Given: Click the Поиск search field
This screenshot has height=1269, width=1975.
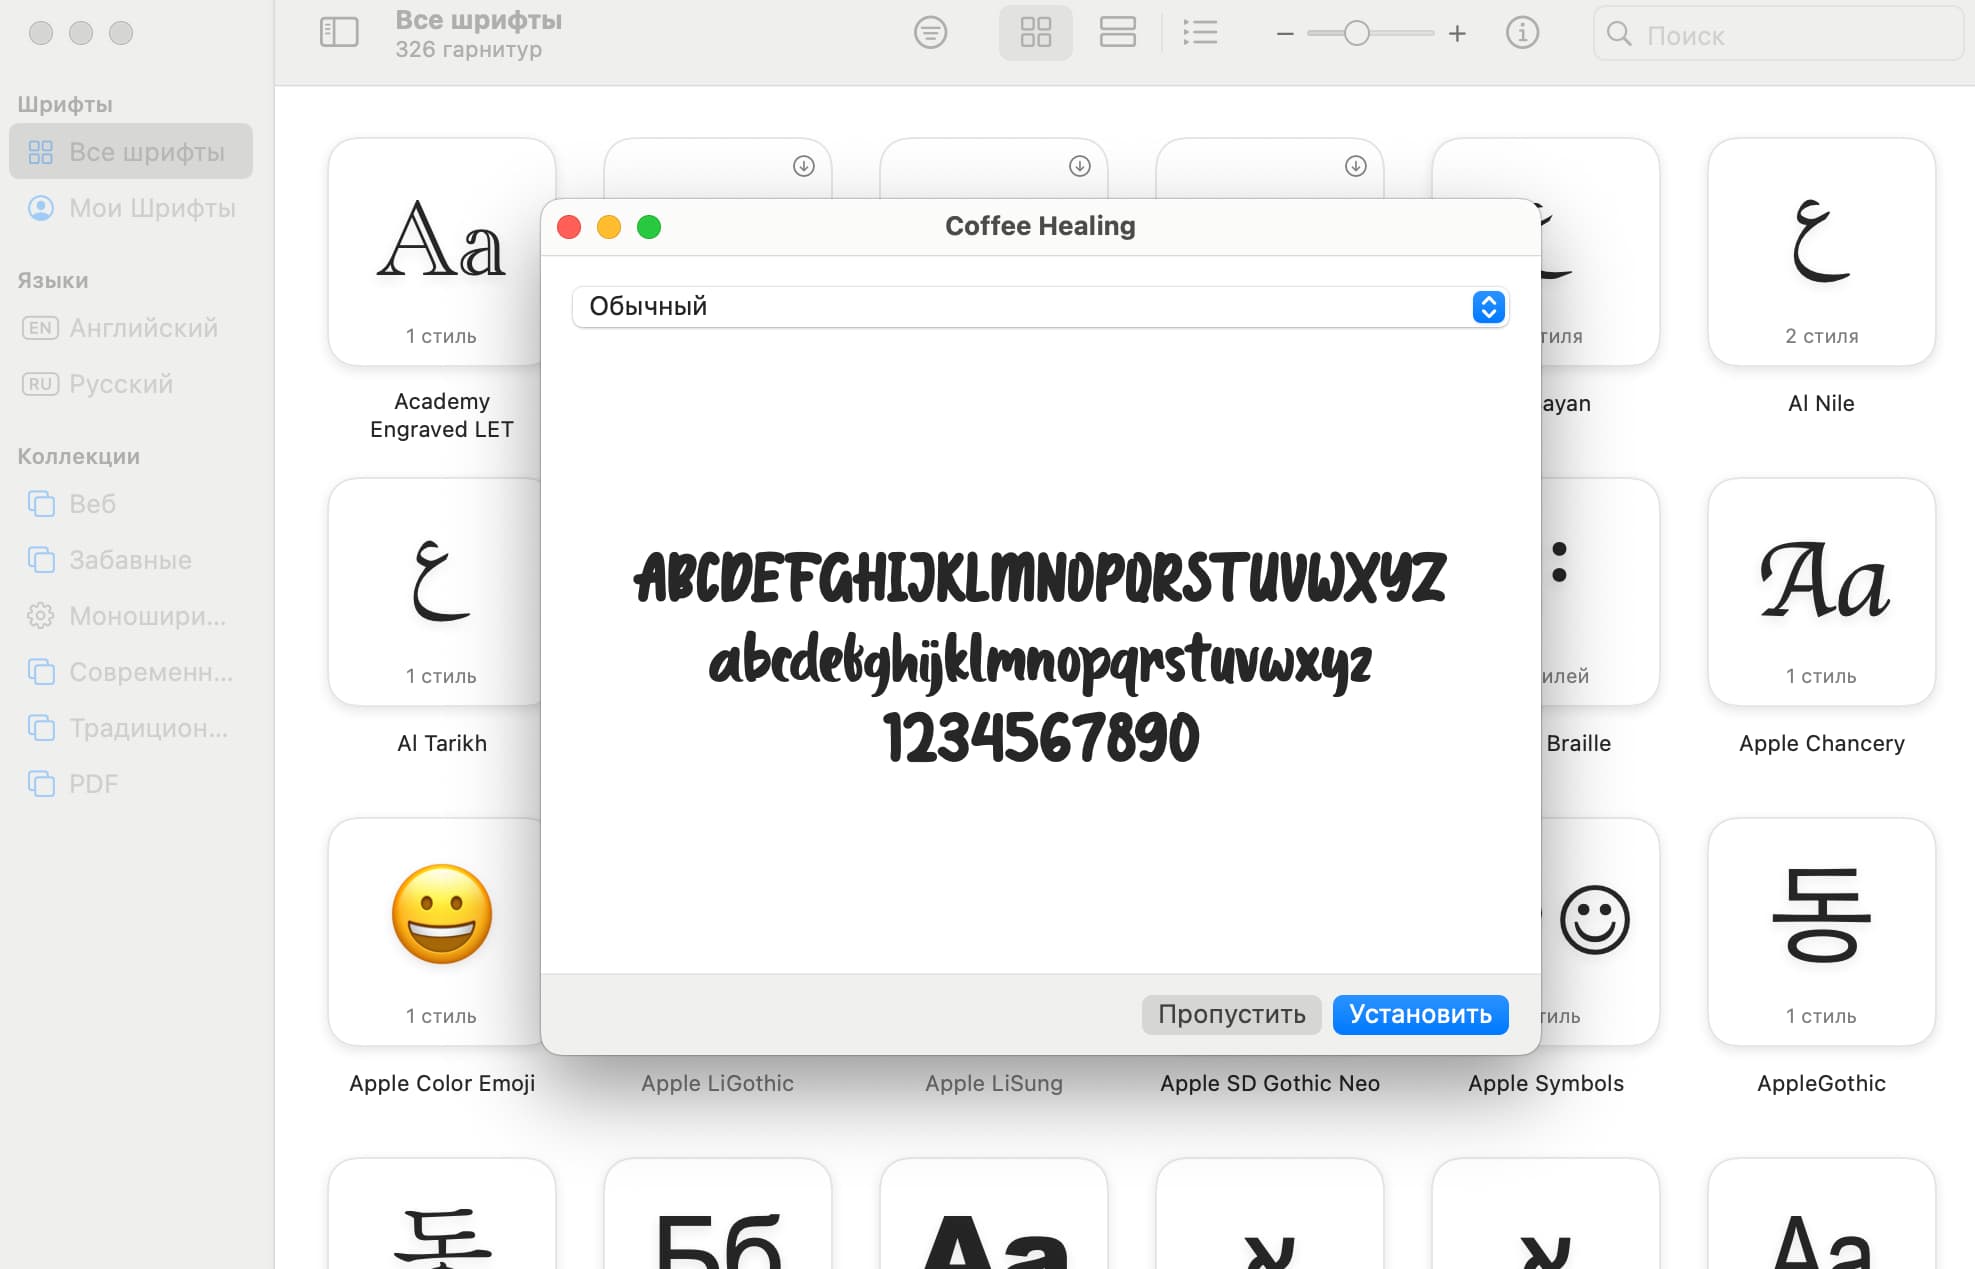Looking at the screenshot, I should click(1777, 35).
